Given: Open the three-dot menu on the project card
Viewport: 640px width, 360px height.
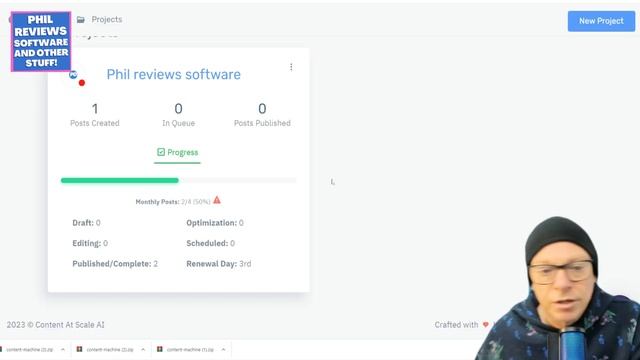Looking at the screenshot, I should pyautogui.click(x=291, y=67).
